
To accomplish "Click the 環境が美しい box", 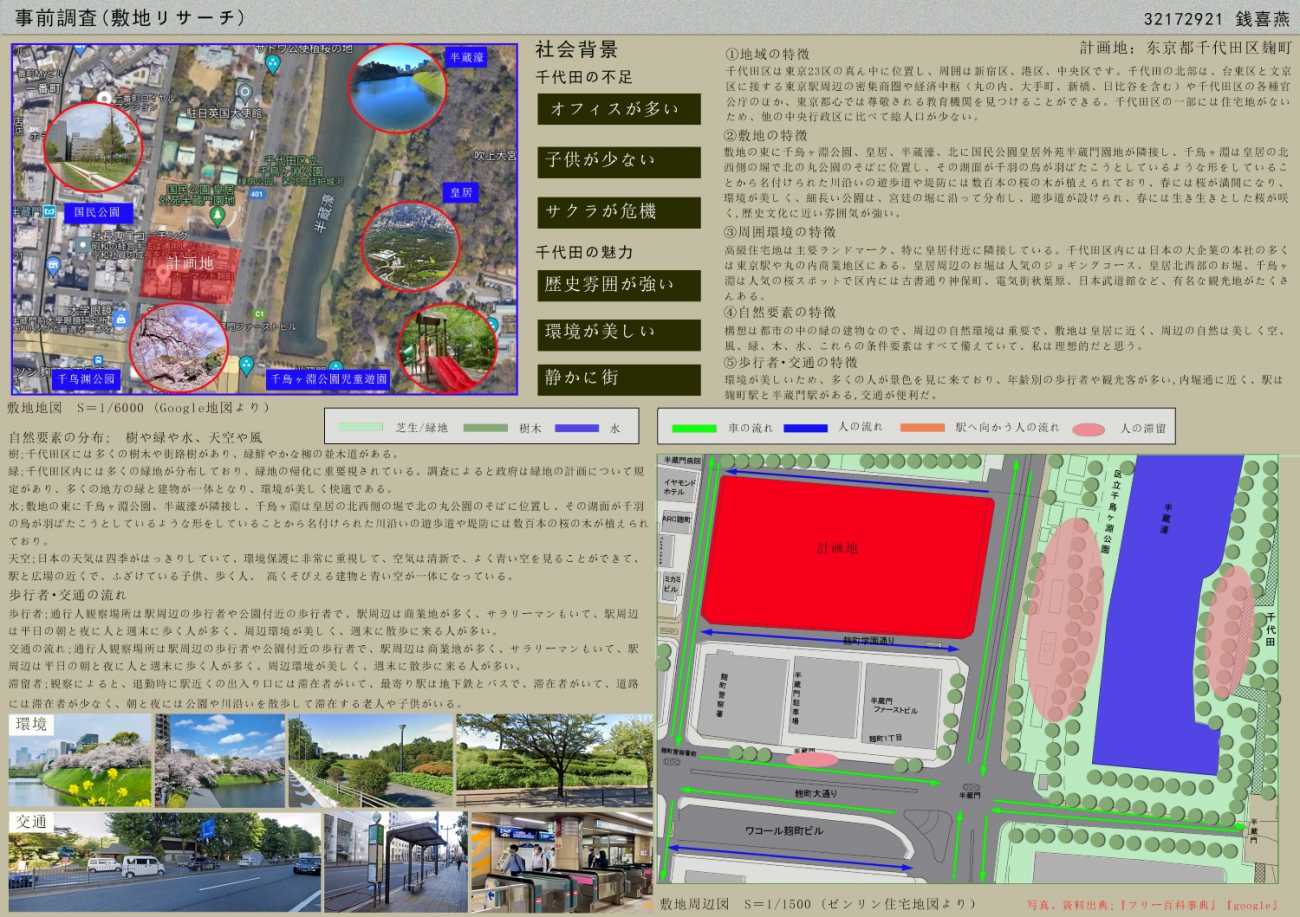I will pyautogui.click(x=618, y=334).
